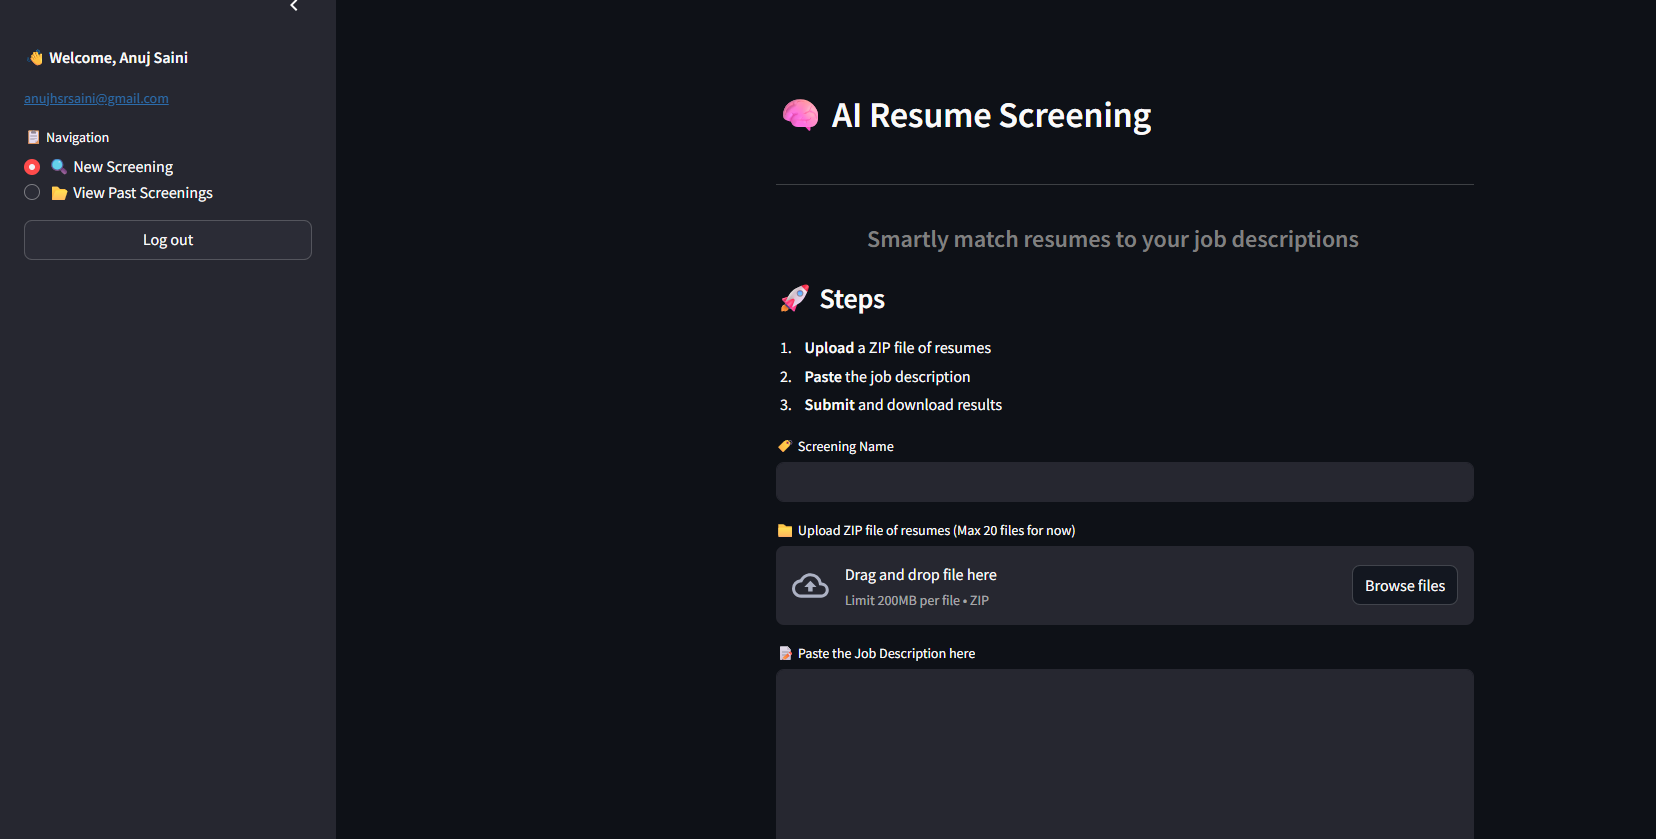This screenshot has width=1656, height=839.
Task: Open the anujhsrsaini@gmail.com email link
Action: (x=96, y=98)
